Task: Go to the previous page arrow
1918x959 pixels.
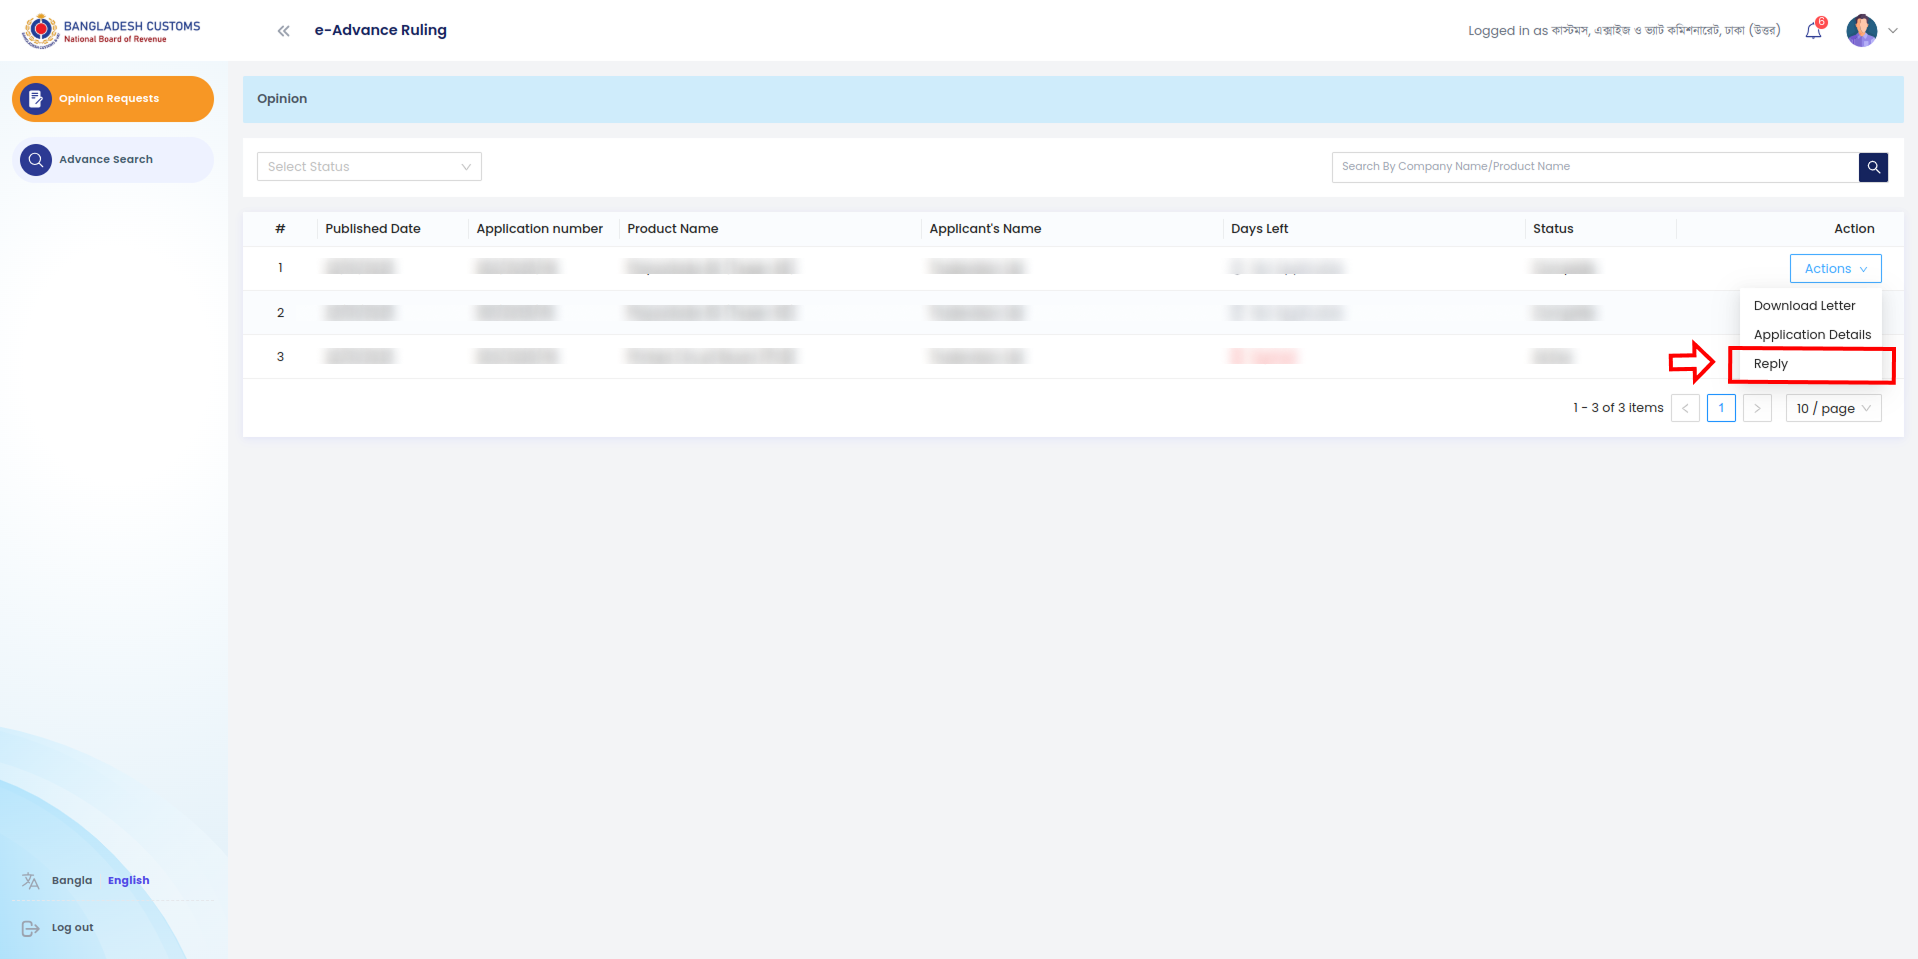Action: (x=1685, y=408)
